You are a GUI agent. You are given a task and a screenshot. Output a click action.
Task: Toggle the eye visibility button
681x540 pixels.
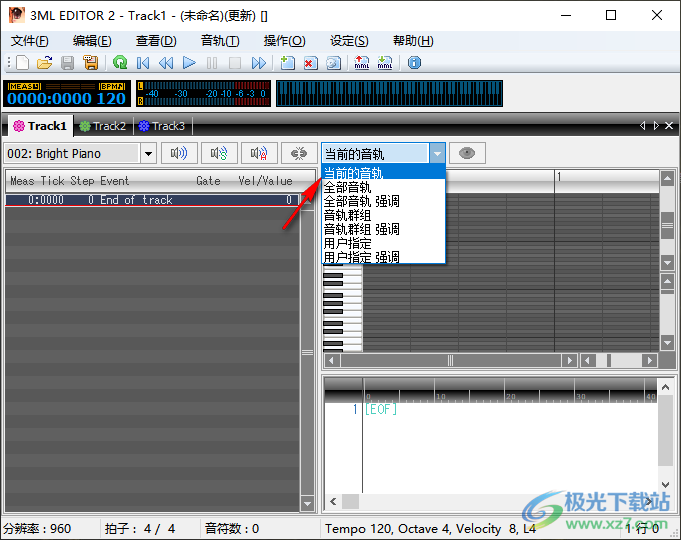click(467, 153)
